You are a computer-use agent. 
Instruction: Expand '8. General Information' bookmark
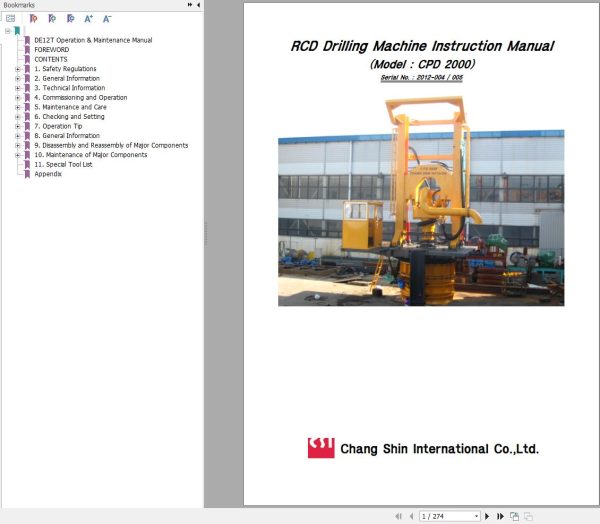(17, 136)
